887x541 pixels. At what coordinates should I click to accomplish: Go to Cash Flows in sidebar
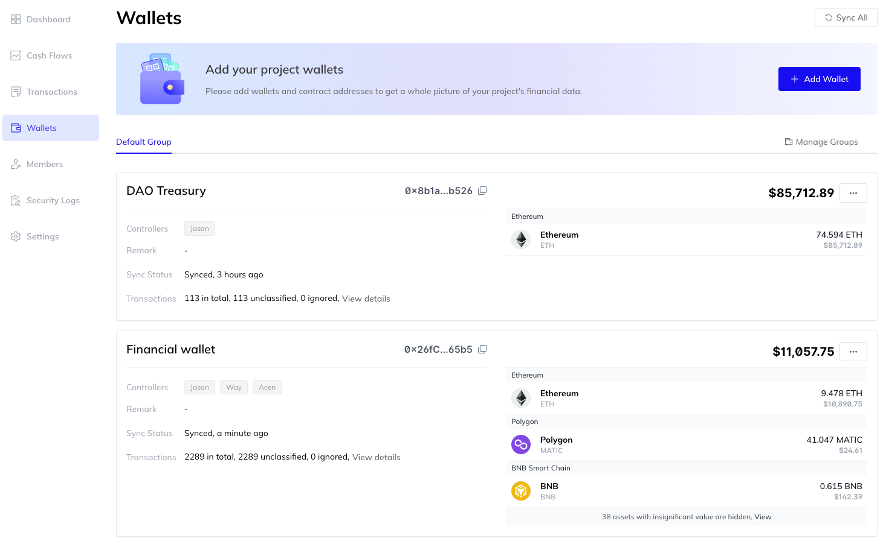point(49,56)
